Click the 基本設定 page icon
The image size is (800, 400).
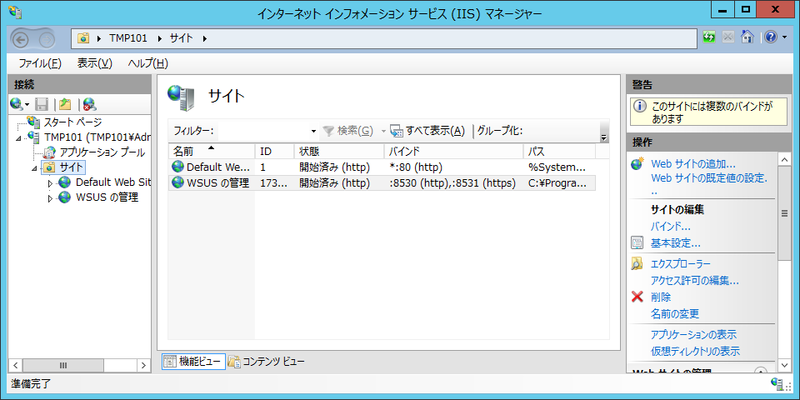(x=637, y=243)
